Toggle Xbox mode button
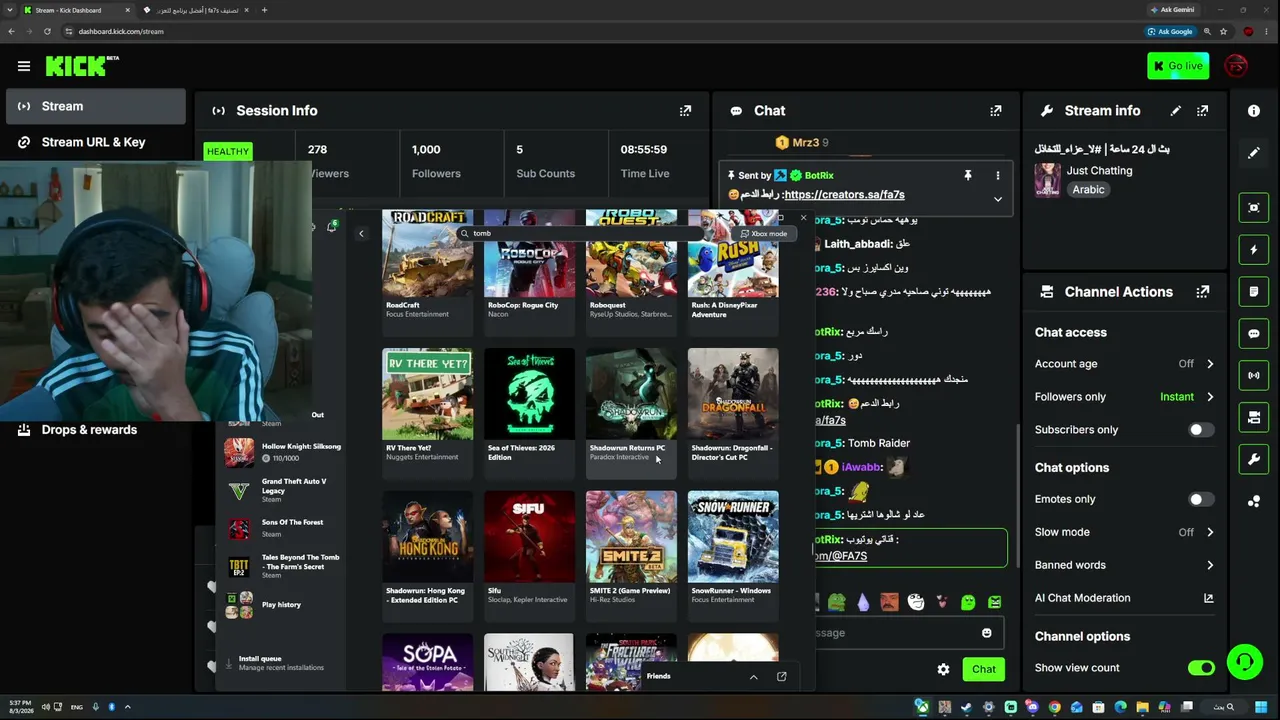Image resolution: width=1280 pixels, height=720 pixels. coord(765,234)
